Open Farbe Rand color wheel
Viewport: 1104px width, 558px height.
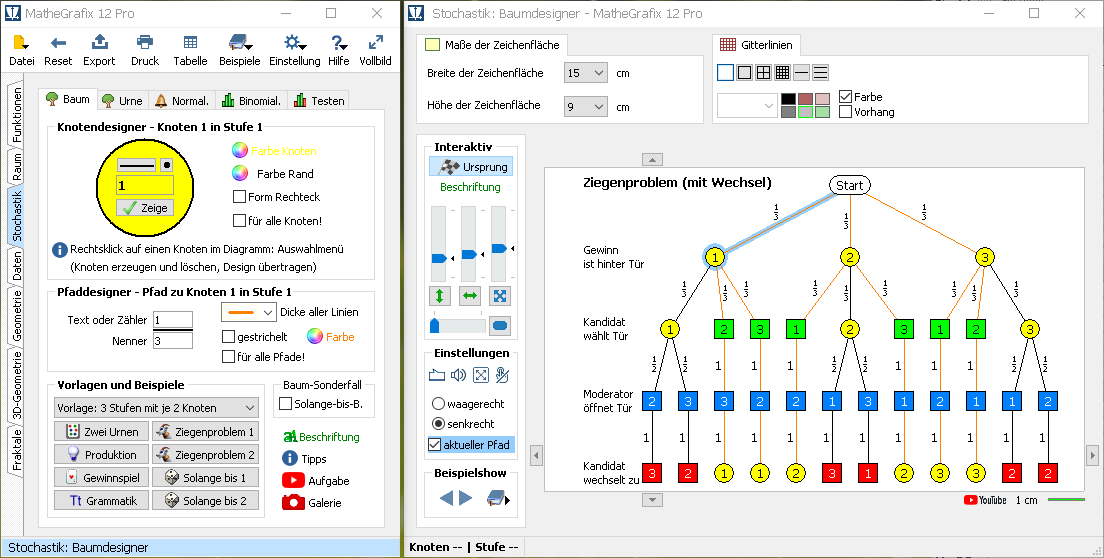coord(239,173)
